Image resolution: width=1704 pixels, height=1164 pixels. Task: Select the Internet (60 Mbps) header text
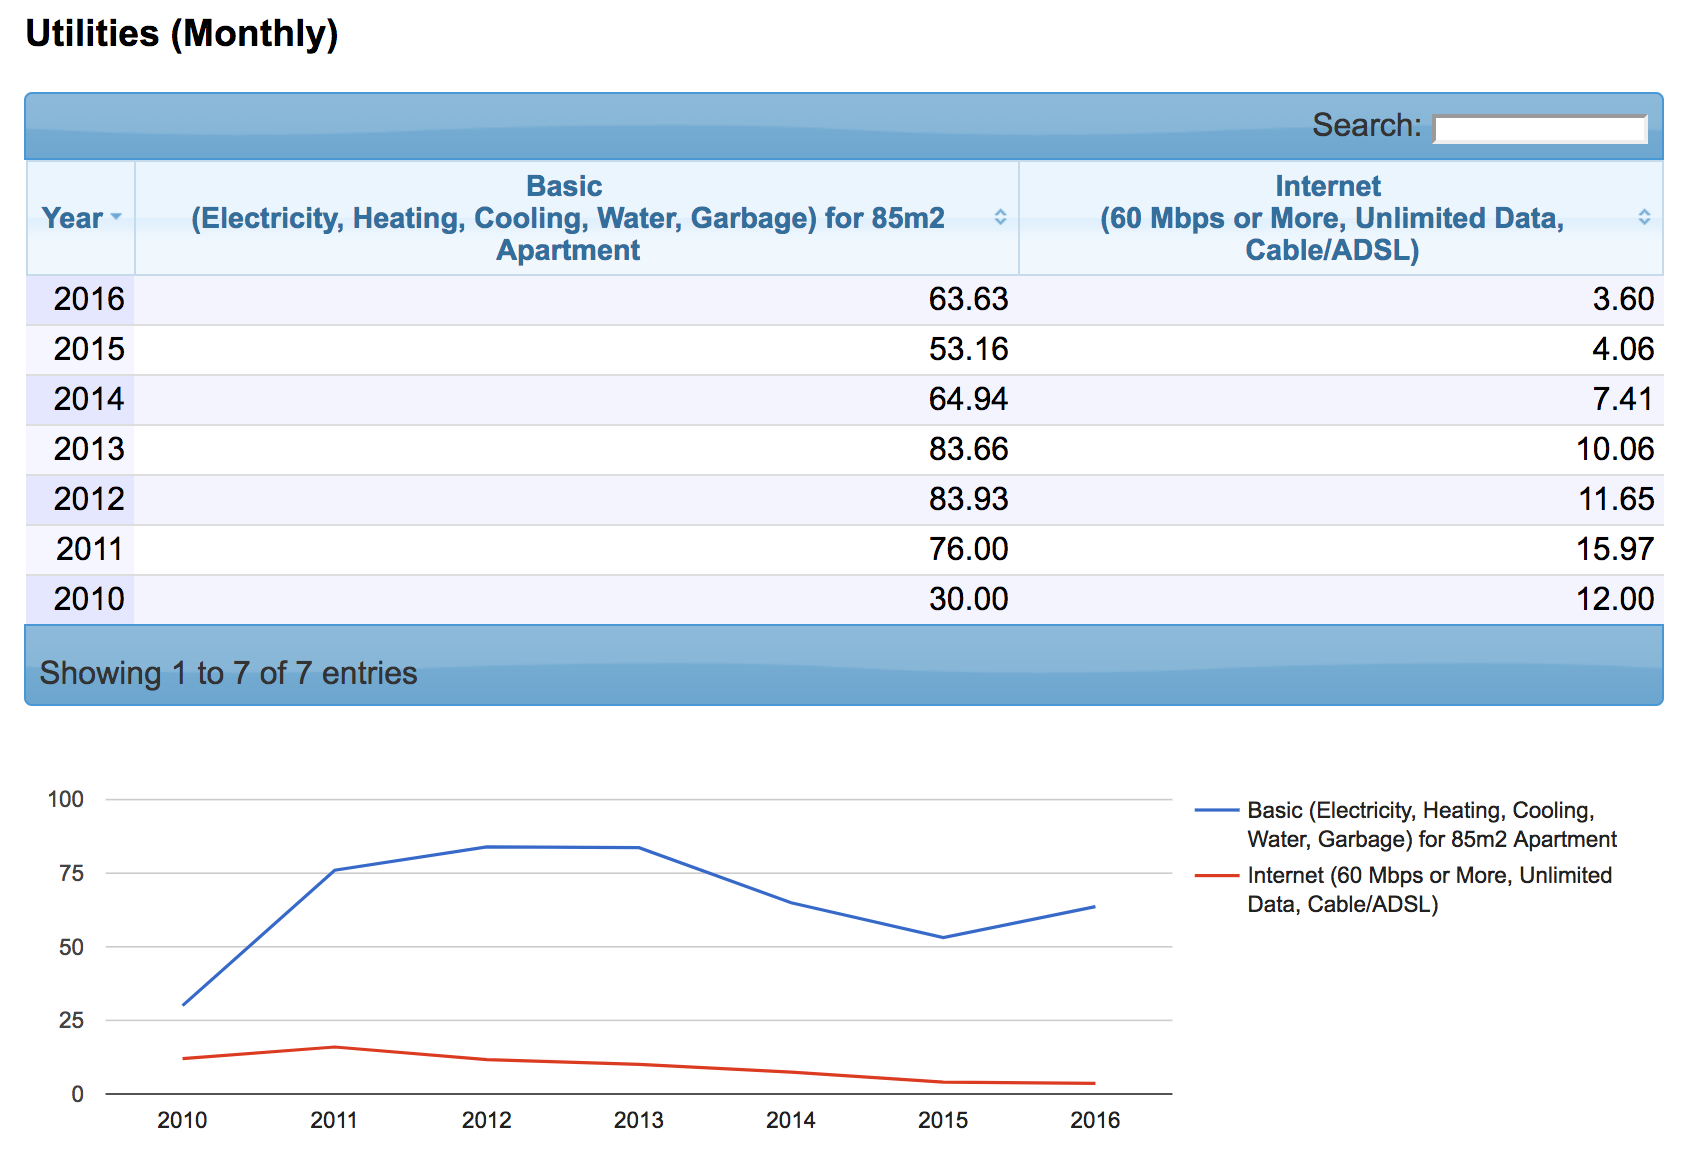click(1330, 218)
